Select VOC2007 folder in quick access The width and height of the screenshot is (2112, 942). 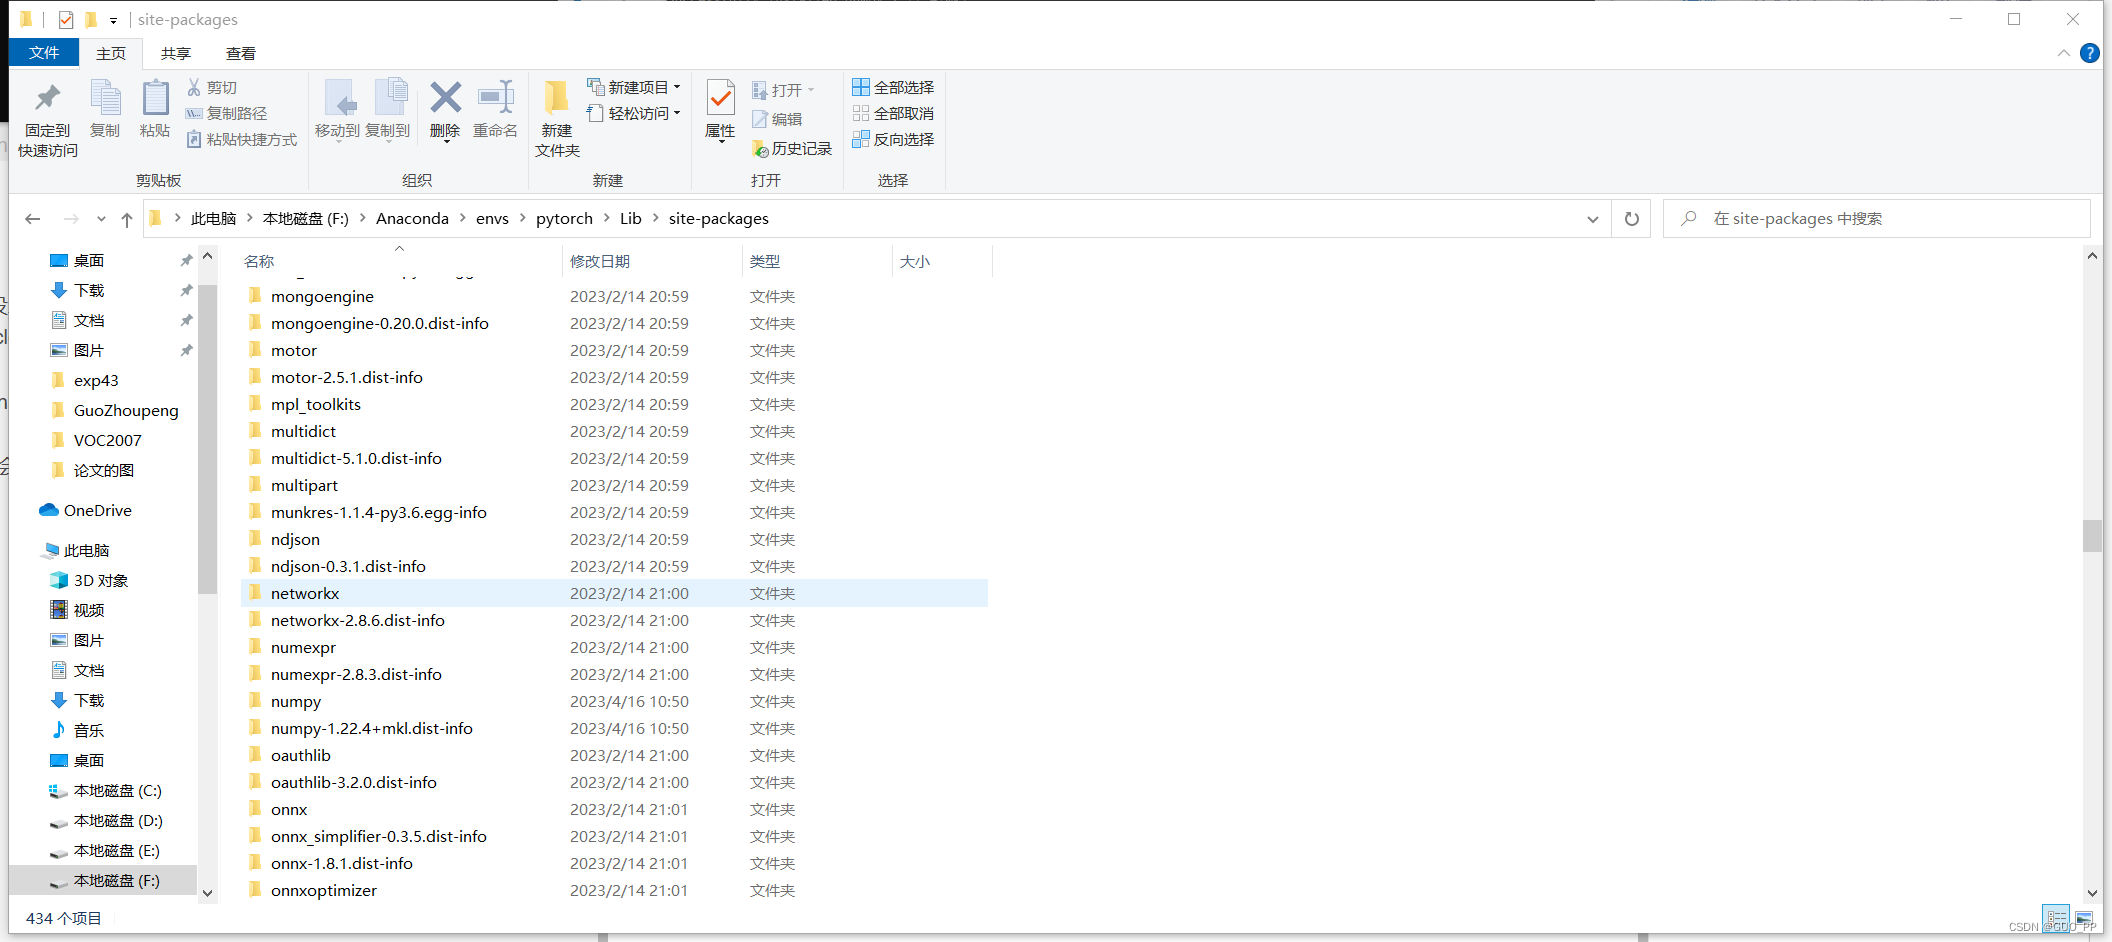point(107,440)
